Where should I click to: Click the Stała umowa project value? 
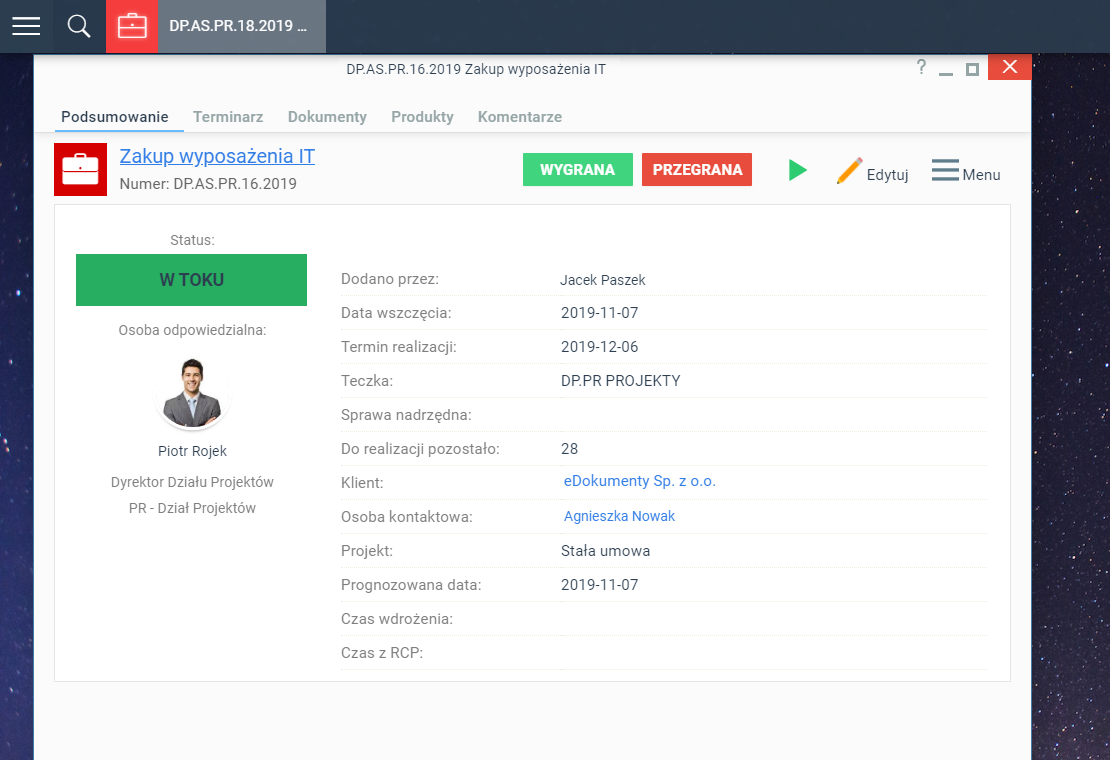click(x=605, y=551)
